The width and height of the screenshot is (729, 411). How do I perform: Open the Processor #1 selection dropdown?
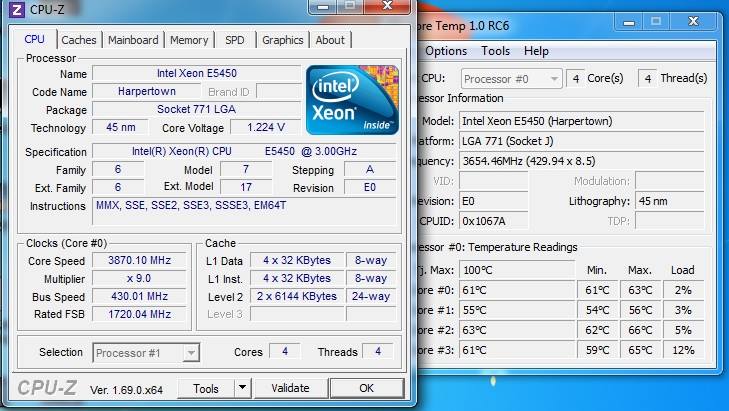pyautogui.click(x=146, y=353)
